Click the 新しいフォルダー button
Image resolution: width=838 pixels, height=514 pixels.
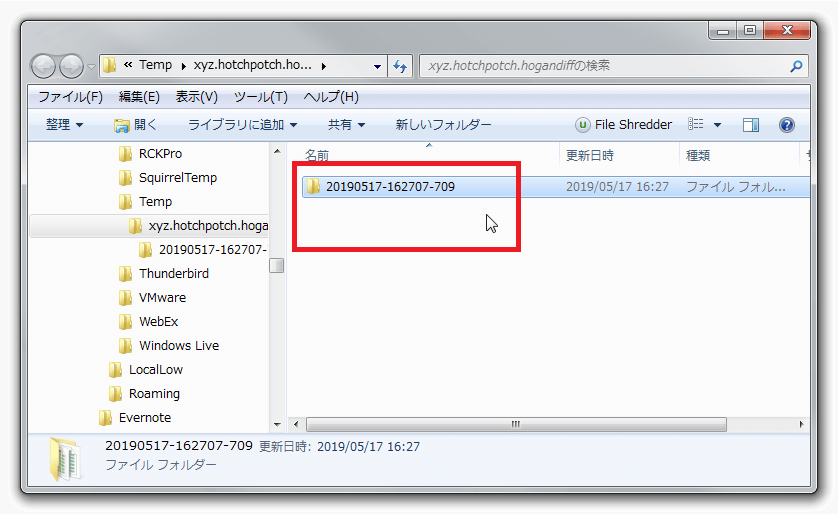pos(443,125)
